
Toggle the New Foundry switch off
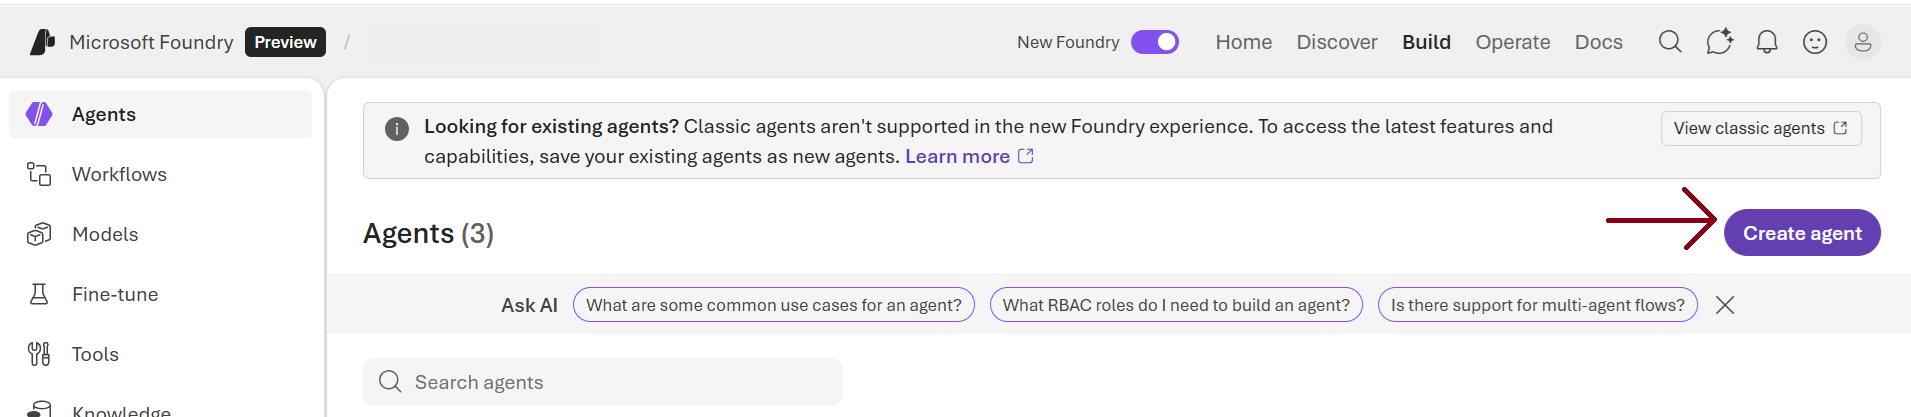[1154, 42]
